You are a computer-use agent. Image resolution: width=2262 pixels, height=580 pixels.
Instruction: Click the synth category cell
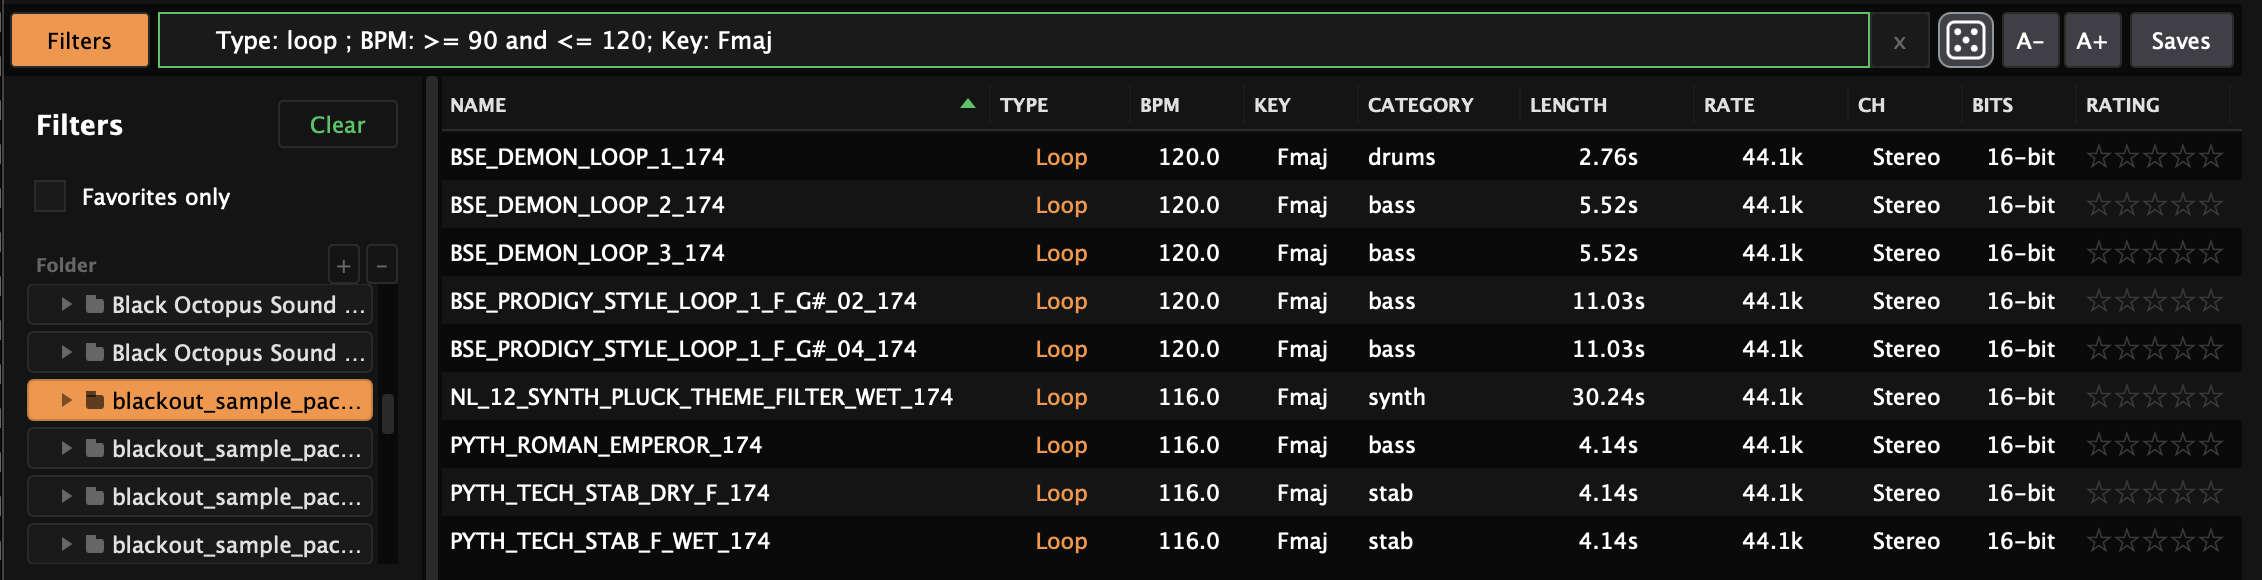(x=1396, y=397)
